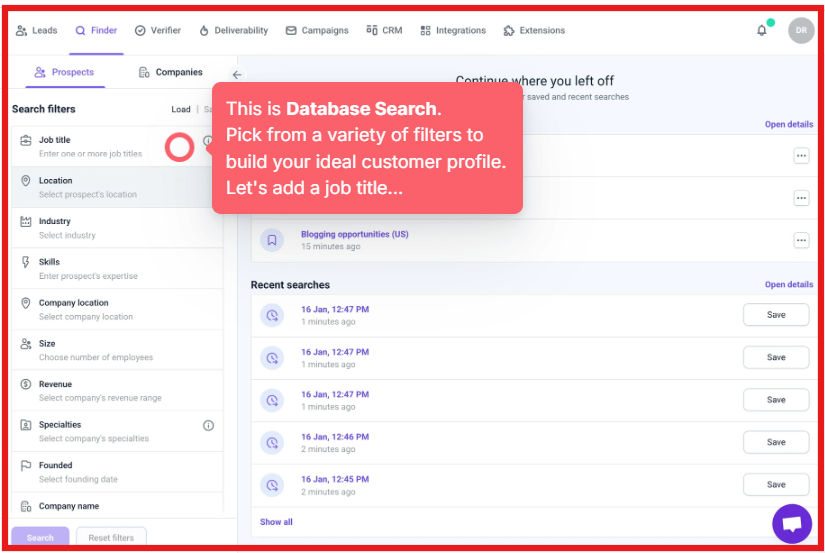Click bookmark icon for Blogging opportunities (US)
Screen dimensions: 825x553
coord(272,240)
